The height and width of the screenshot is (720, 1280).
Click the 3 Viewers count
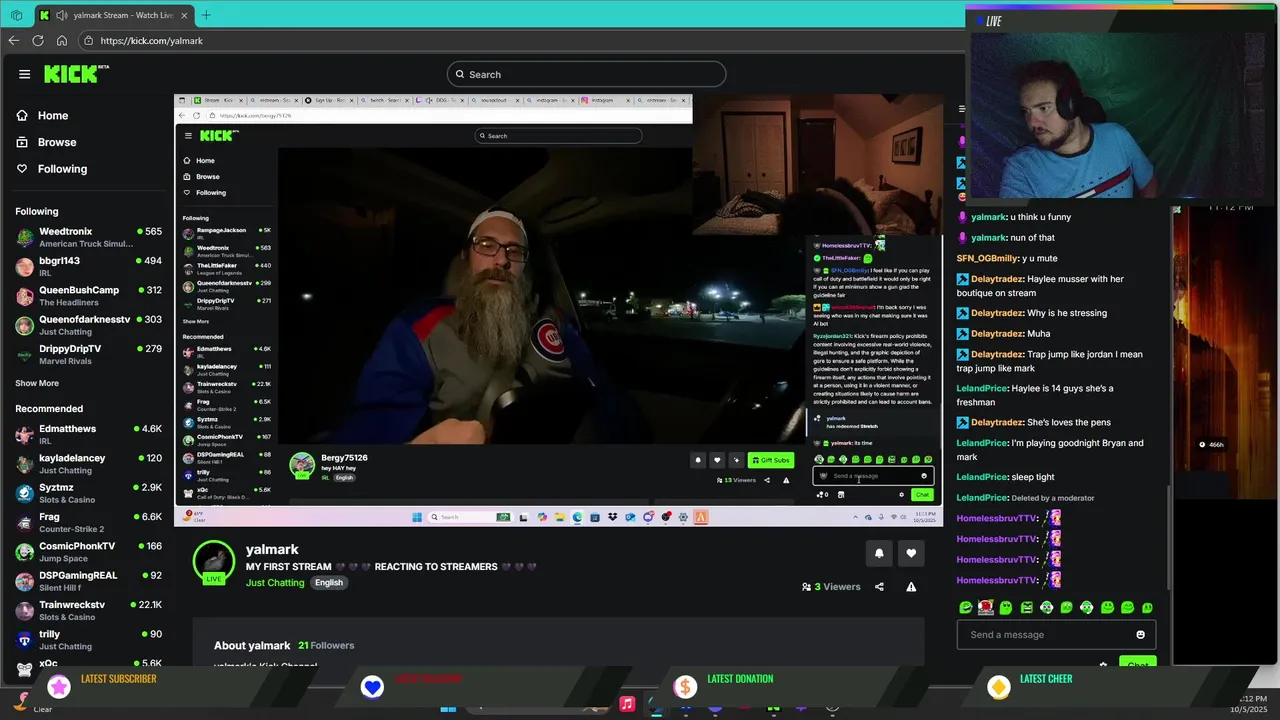(x=831, y=587)
